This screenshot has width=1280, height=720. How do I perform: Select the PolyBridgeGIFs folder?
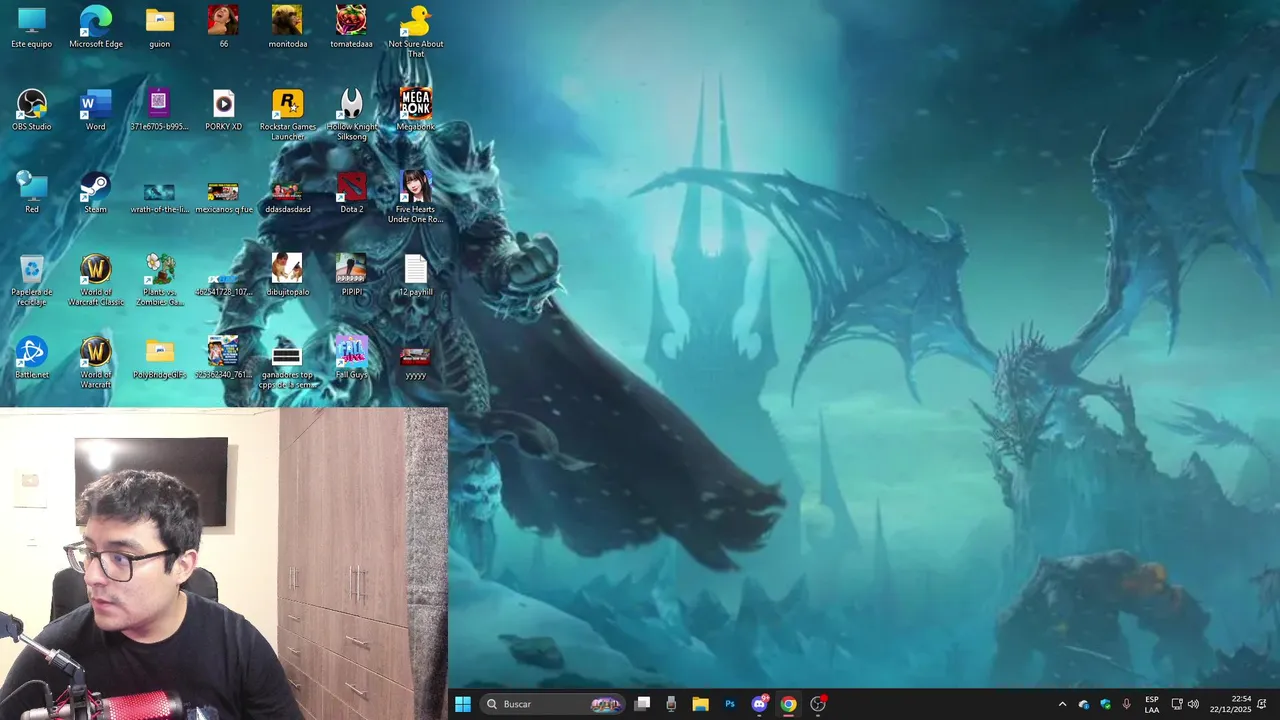click(x=159, y=358)
